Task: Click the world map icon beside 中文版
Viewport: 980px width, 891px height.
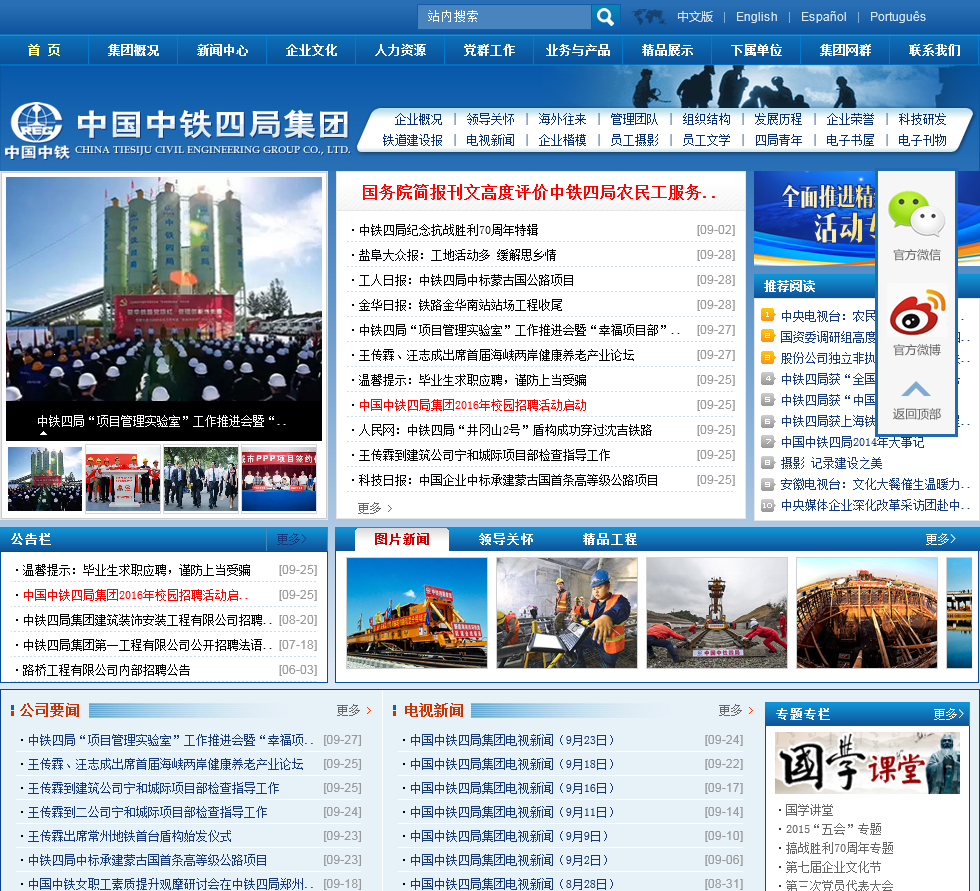Action: tap(648, 17)
